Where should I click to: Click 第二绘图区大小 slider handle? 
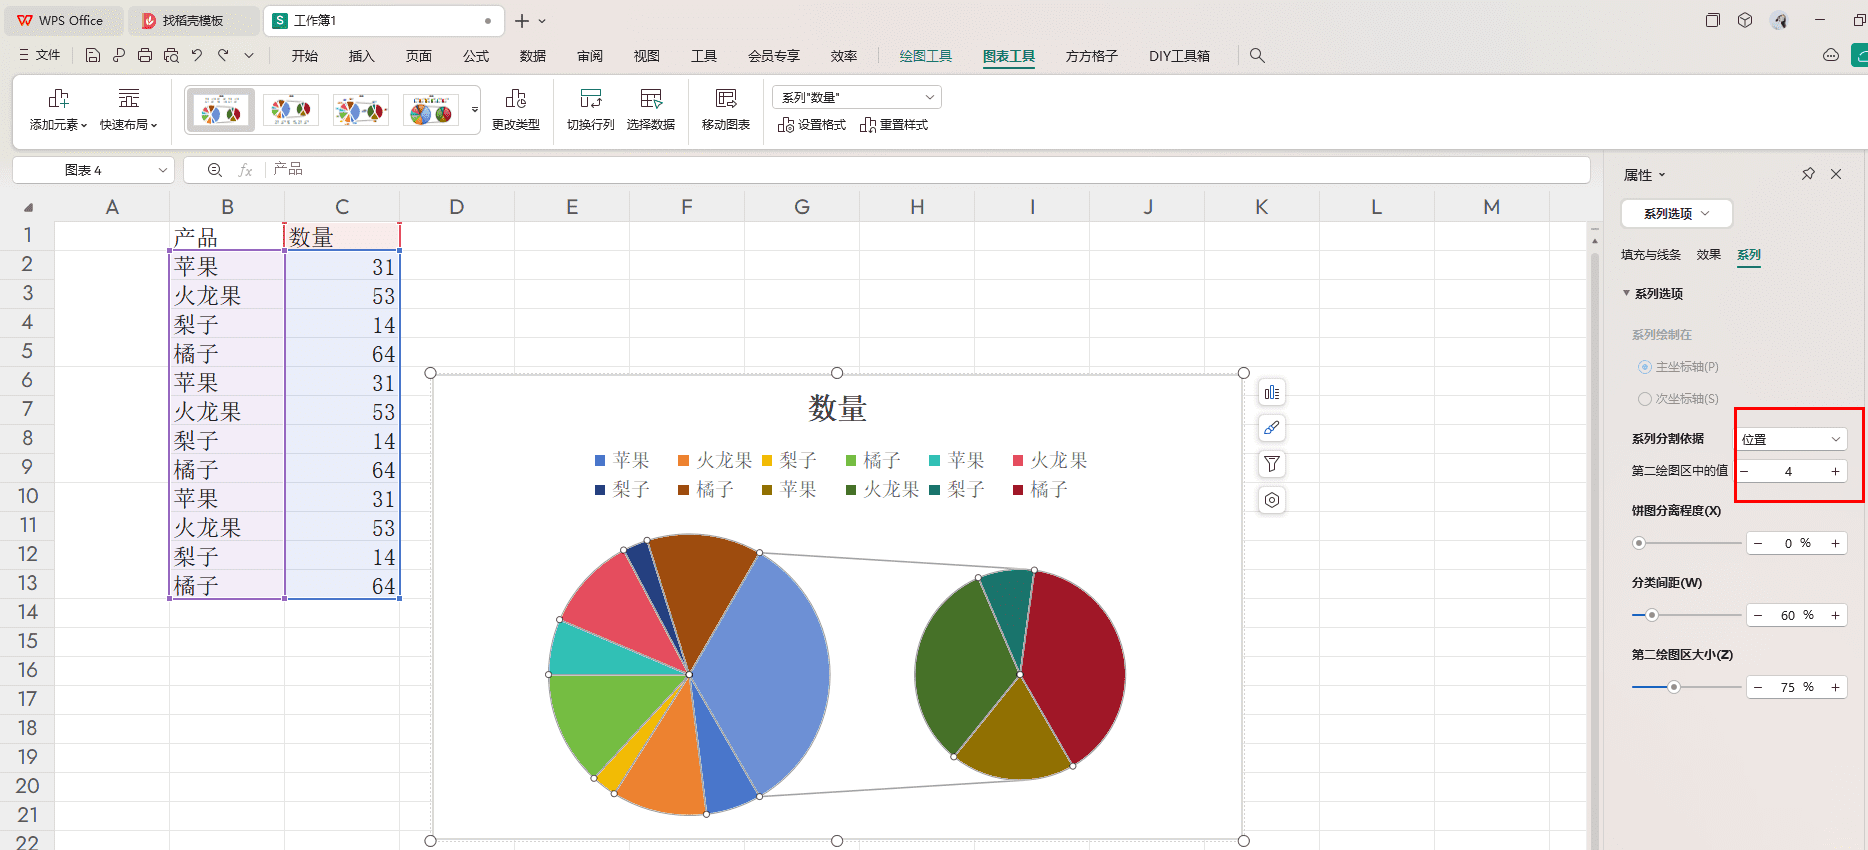coord(1674,687)
